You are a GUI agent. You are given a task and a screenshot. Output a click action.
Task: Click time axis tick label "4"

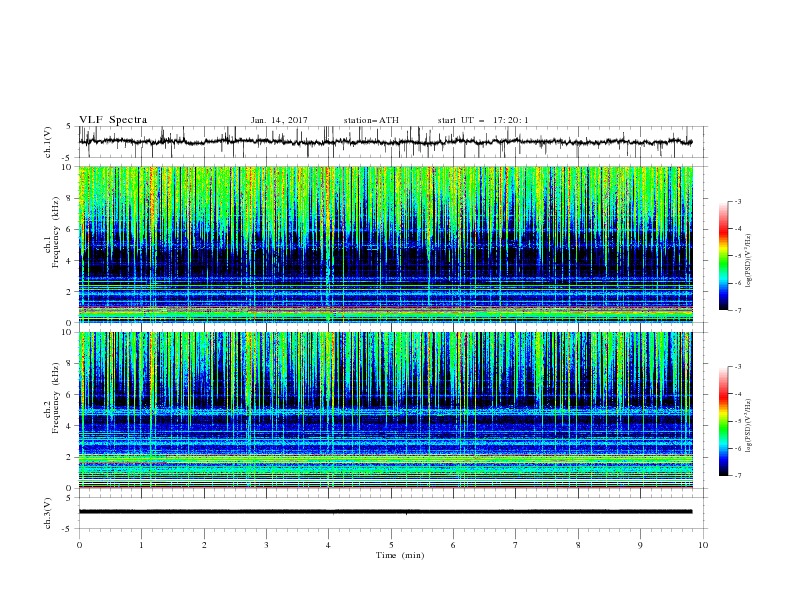[328, 545]
